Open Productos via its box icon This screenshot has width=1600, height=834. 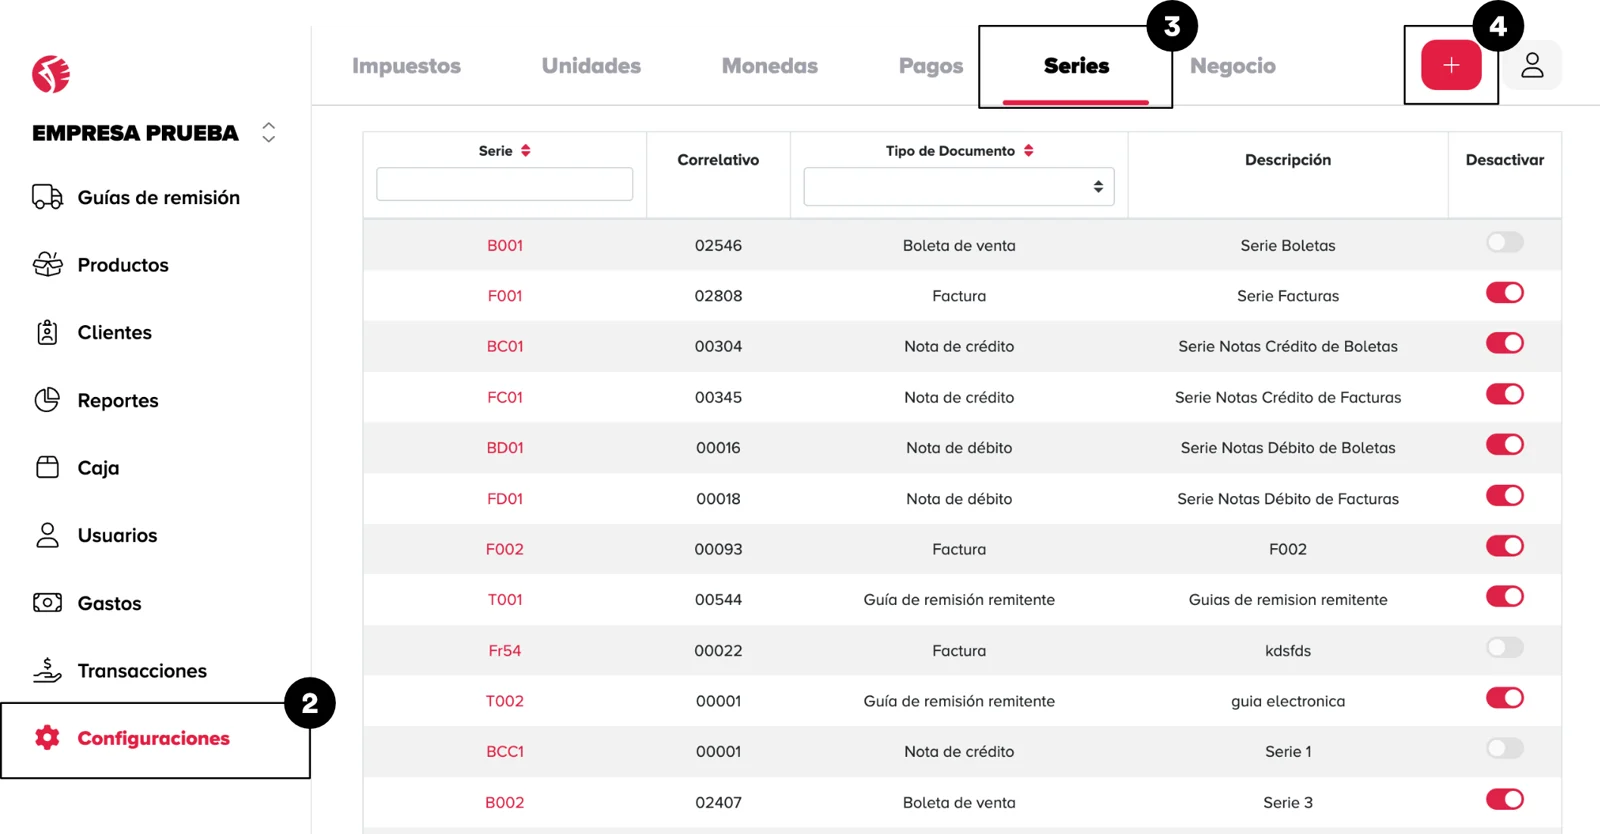47,265
